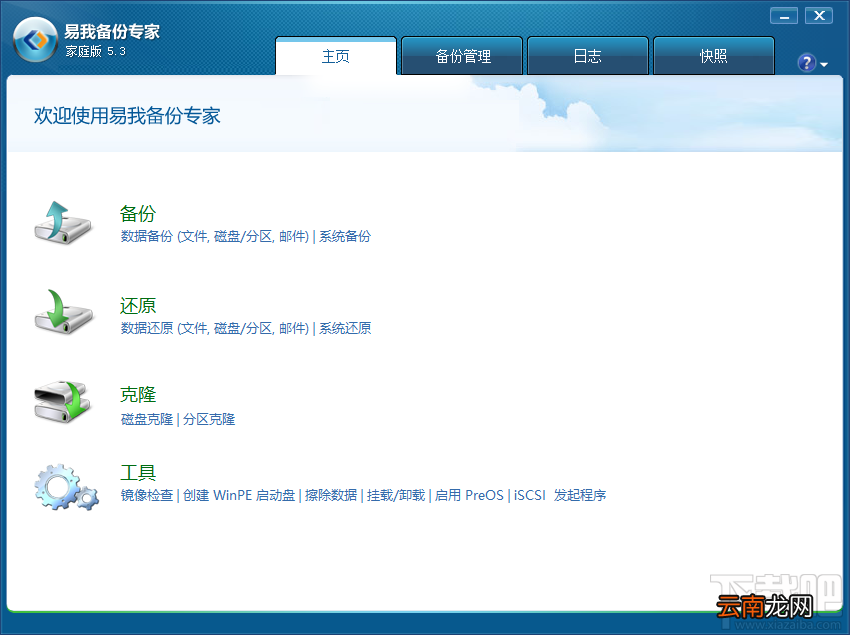Click the restore drive icon with green arrow

(63, 312)
